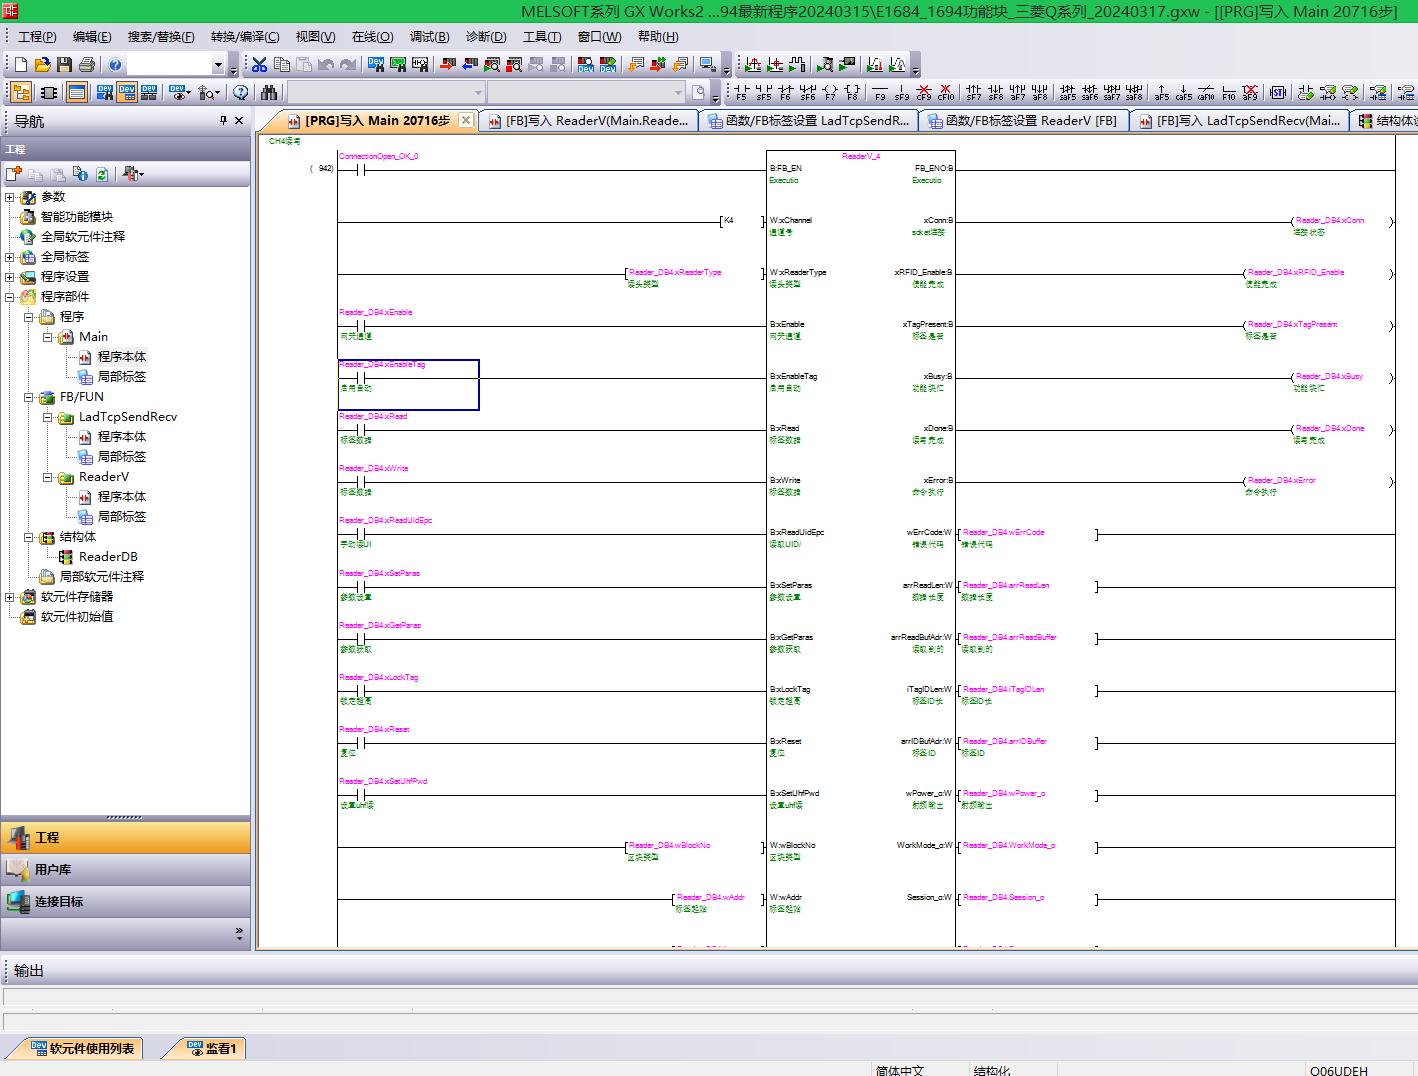This screenshot has width=1418, height=1076.
Task: Click the CF9 delete horizontal line icon
Action: tap(924, 93)
